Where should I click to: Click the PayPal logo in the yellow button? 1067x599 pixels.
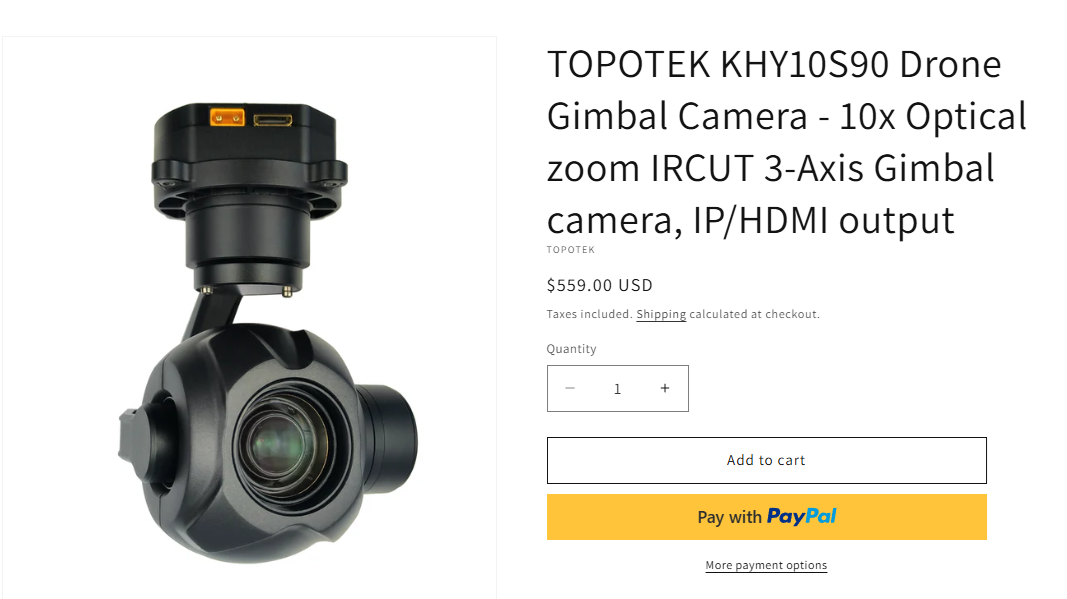[802, 517]
